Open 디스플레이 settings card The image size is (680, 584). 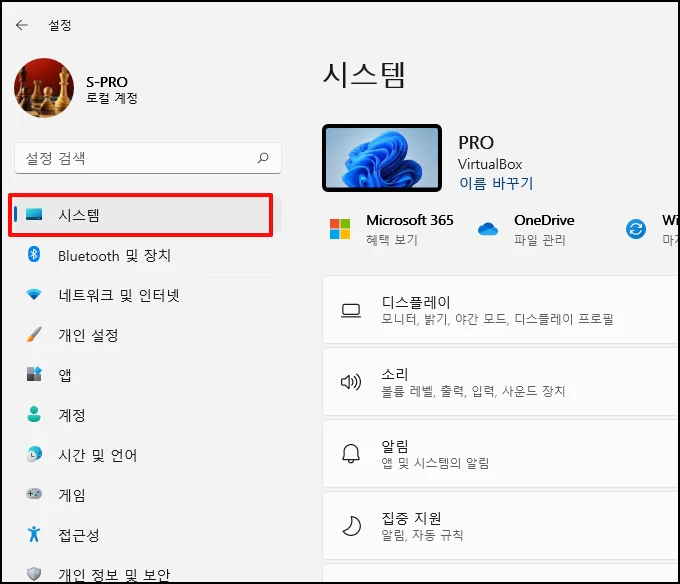tap(500, 310)
